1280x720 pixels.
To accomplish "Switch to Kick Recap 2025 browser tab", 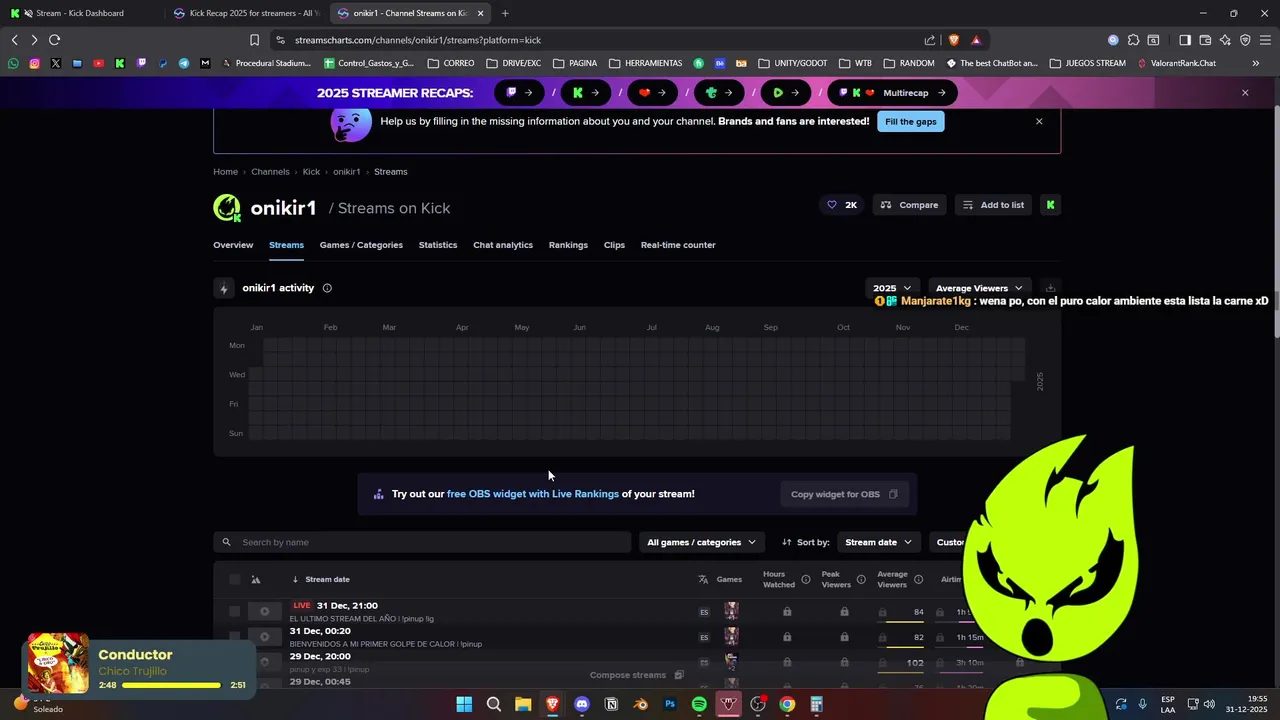I will (x=246, y=13).
